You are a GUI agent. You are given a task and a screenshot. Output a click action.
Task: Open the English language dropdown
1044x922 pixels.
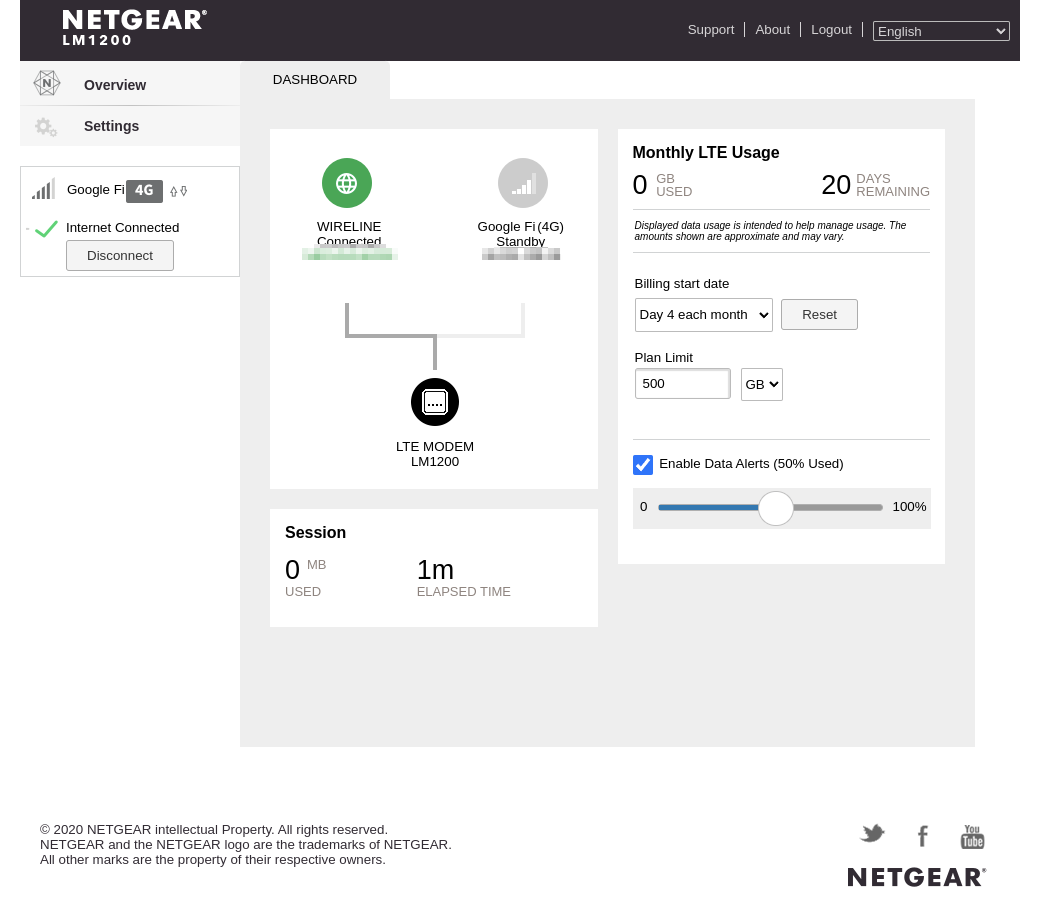coord(940,31)
